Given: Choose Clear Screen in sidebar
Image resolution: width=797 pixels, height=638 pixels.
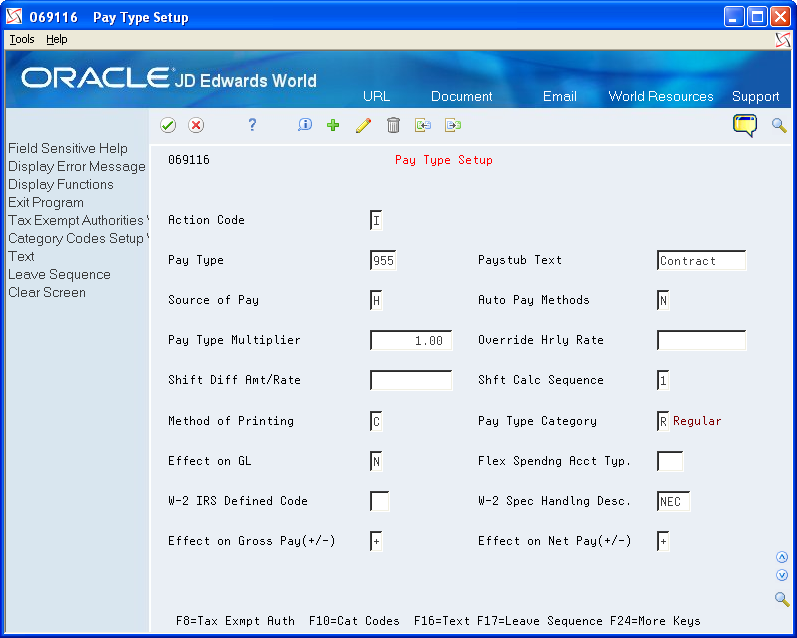Looking at the screenshot, I should click(x=47, y=292).
